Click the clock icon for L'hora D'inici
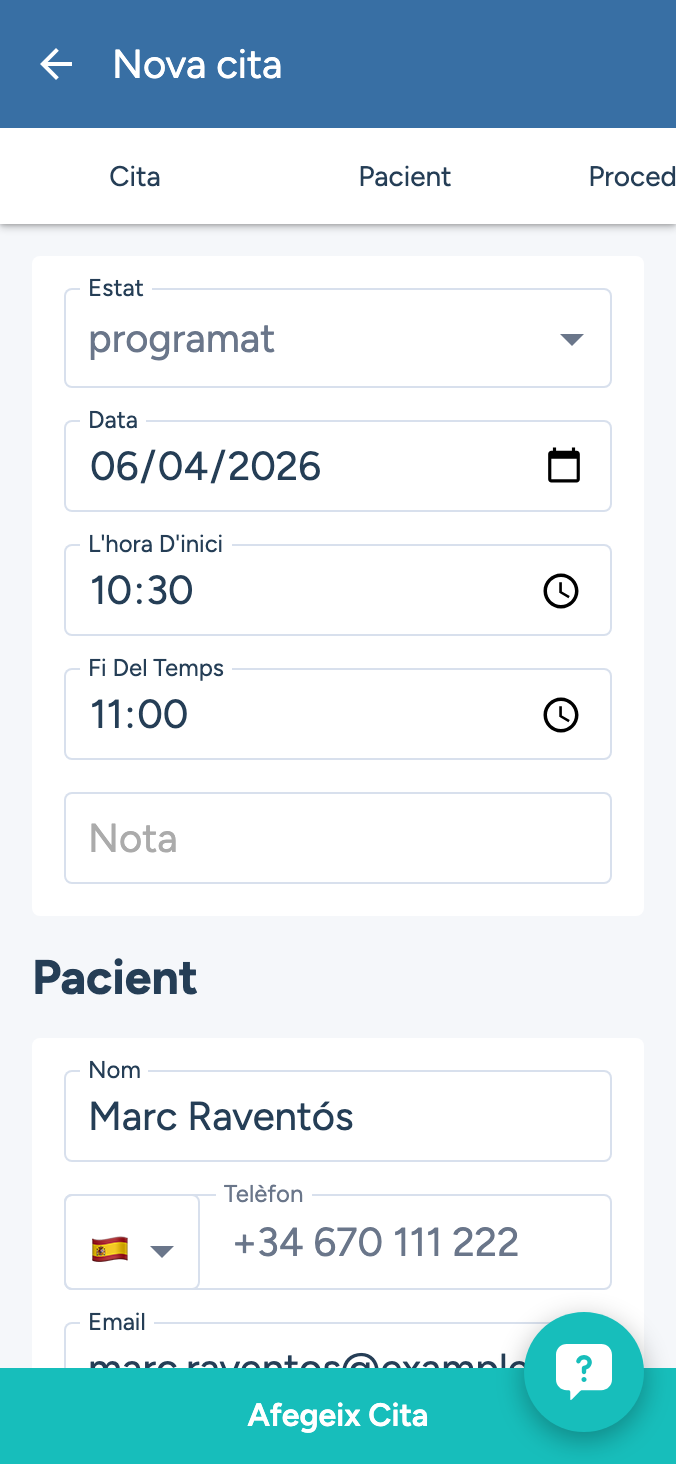This screenshot has height=1464, width=676. [561, 591]
